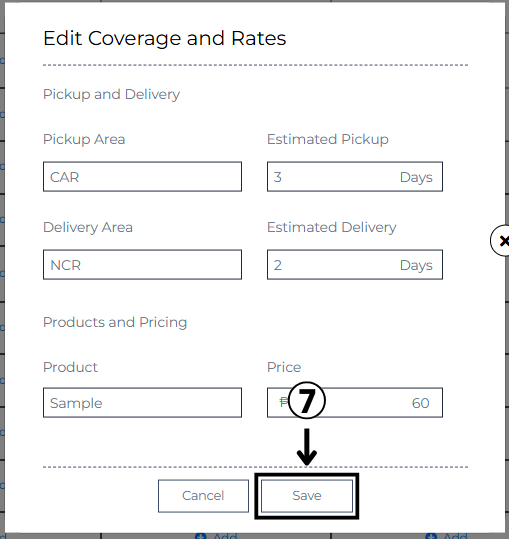The height and width of the screenshot is (539, 509).
Task: Click the value 2 in Estimated Delivery
Action: coord(278,265)
